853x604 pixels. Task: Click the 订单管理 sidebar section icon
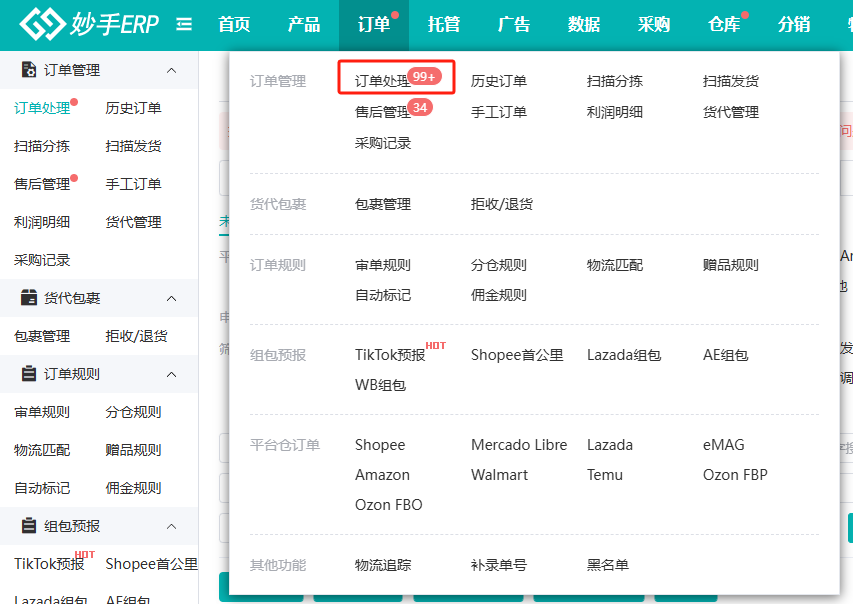pyautogui.click(x=29, y=70)
